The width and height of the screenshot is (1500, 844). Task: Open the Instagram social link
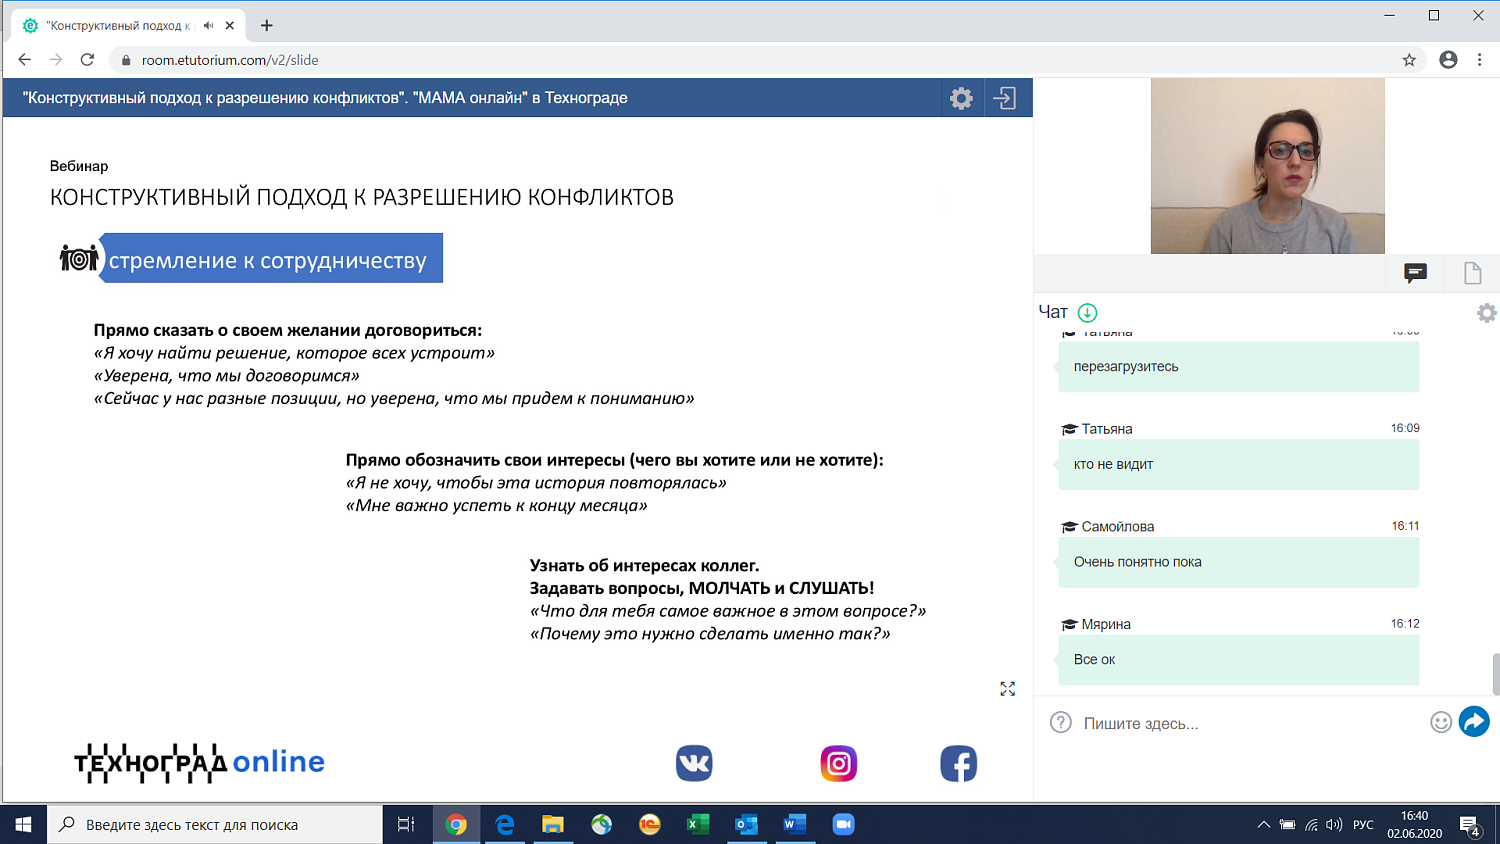tap(839, 764)
